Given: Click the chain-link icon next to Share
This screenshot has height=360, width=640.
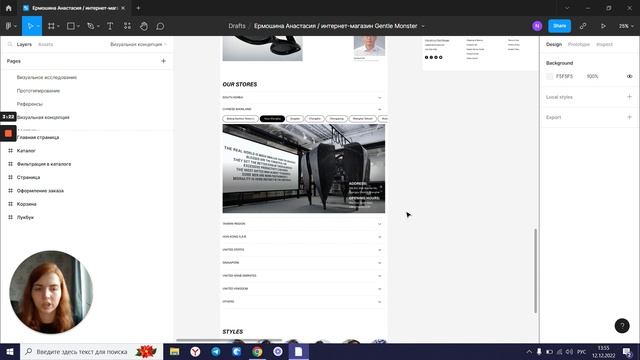Looking at the screenshot, I should point(583,26).
